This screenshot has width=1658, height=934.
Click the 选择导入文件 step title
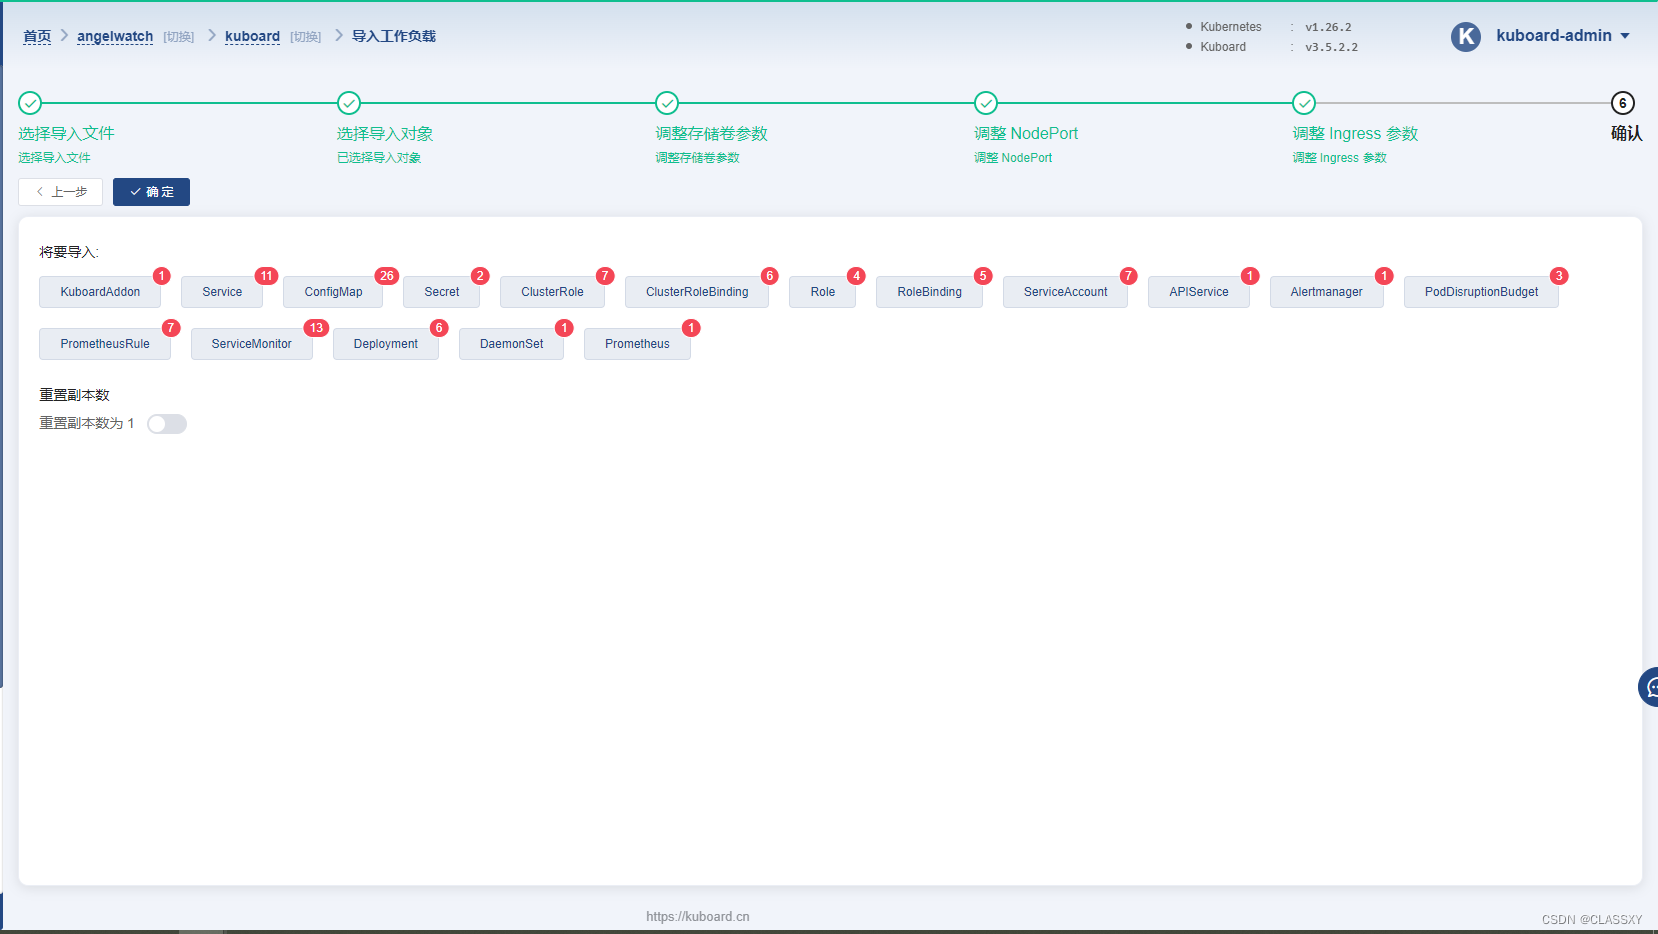click(66, 134)
